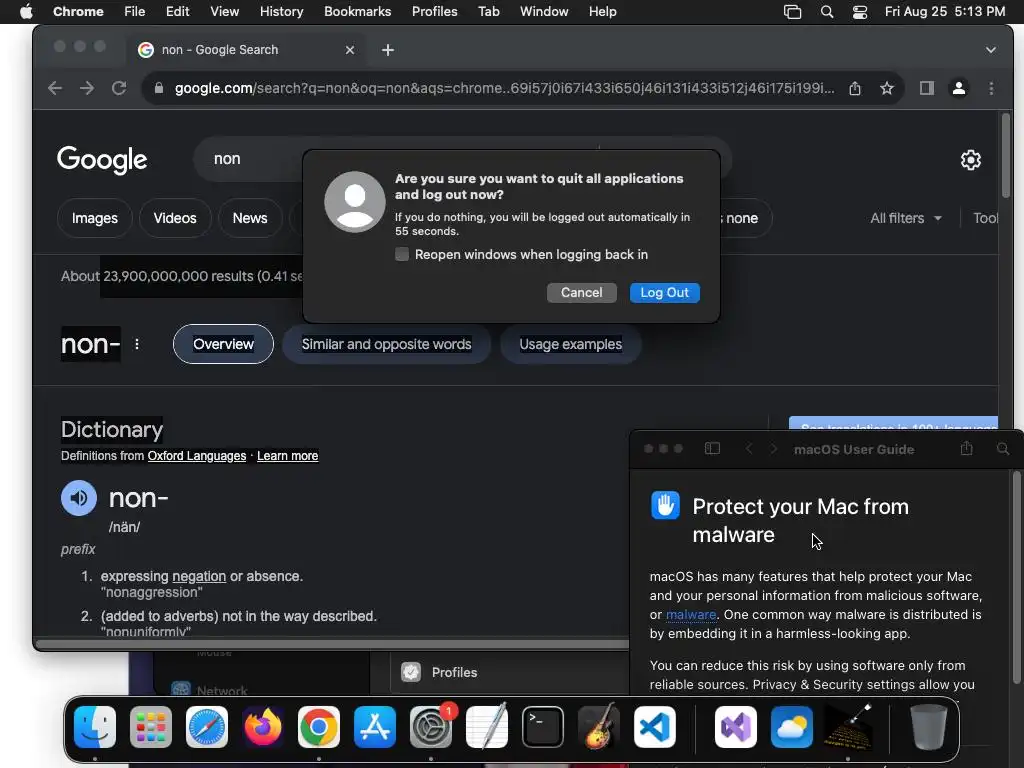Select the Videos filter

(x=175, y=218)
